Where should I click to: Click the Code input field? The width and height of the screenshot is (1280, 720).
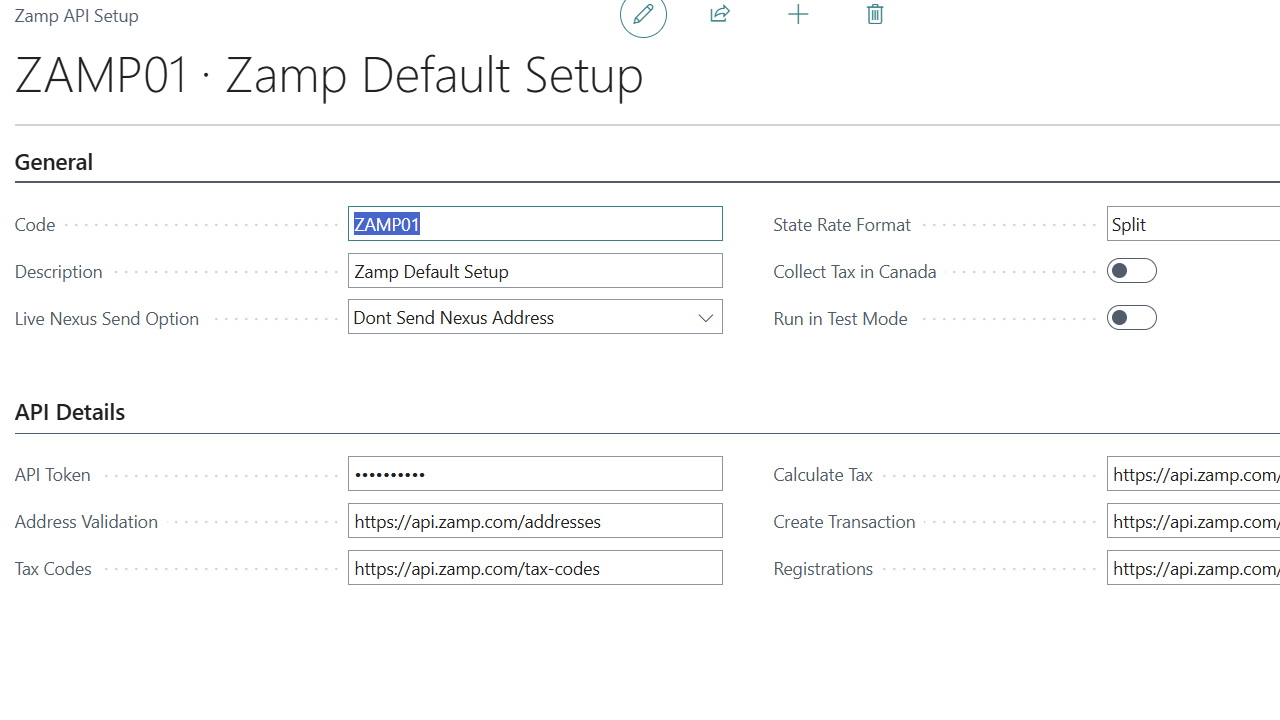pos(535,224)
